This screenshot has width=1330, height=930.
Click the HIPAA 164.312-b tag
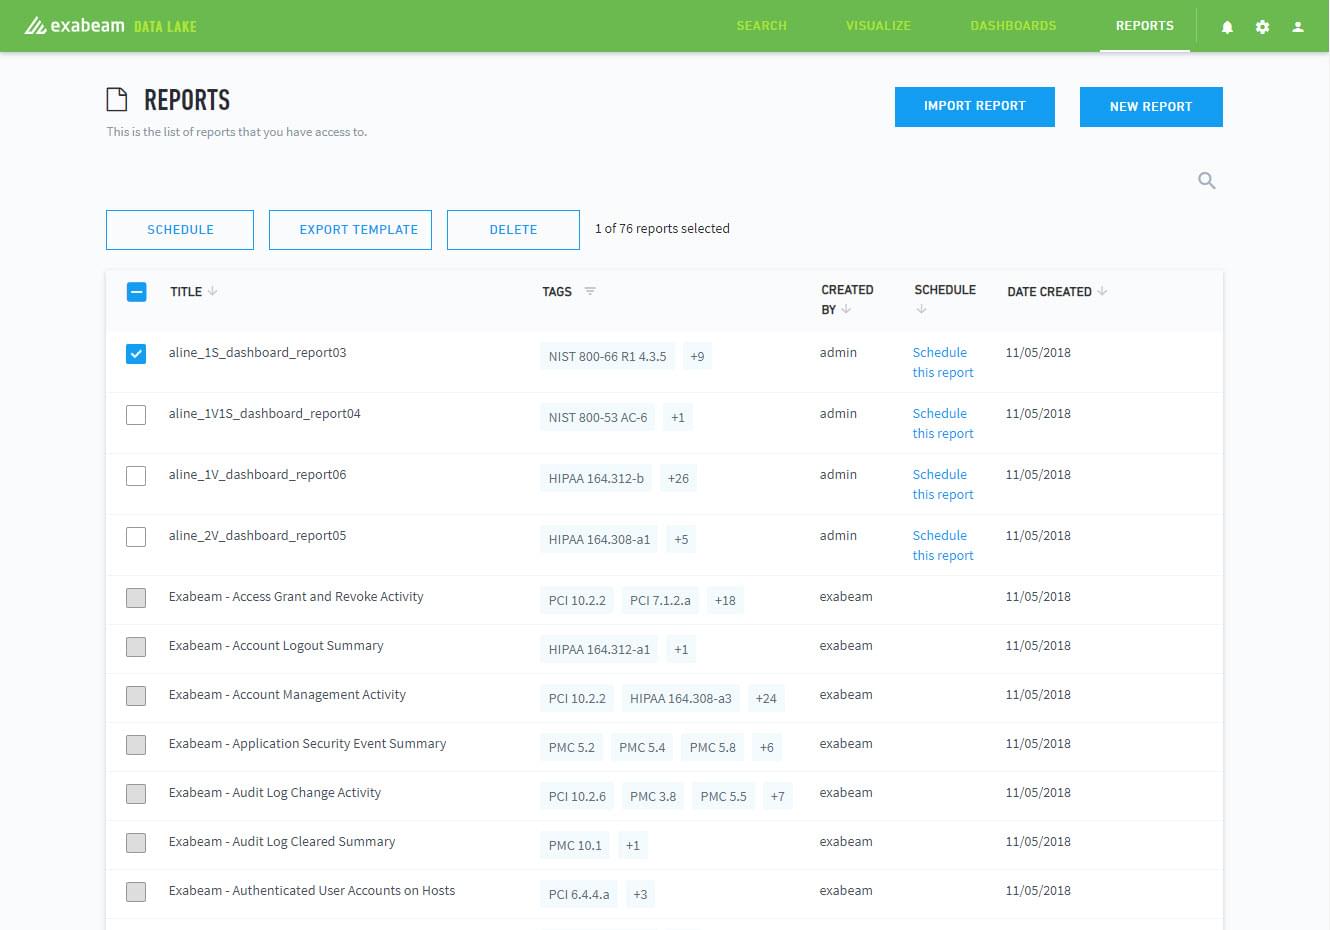coord(596,478)
